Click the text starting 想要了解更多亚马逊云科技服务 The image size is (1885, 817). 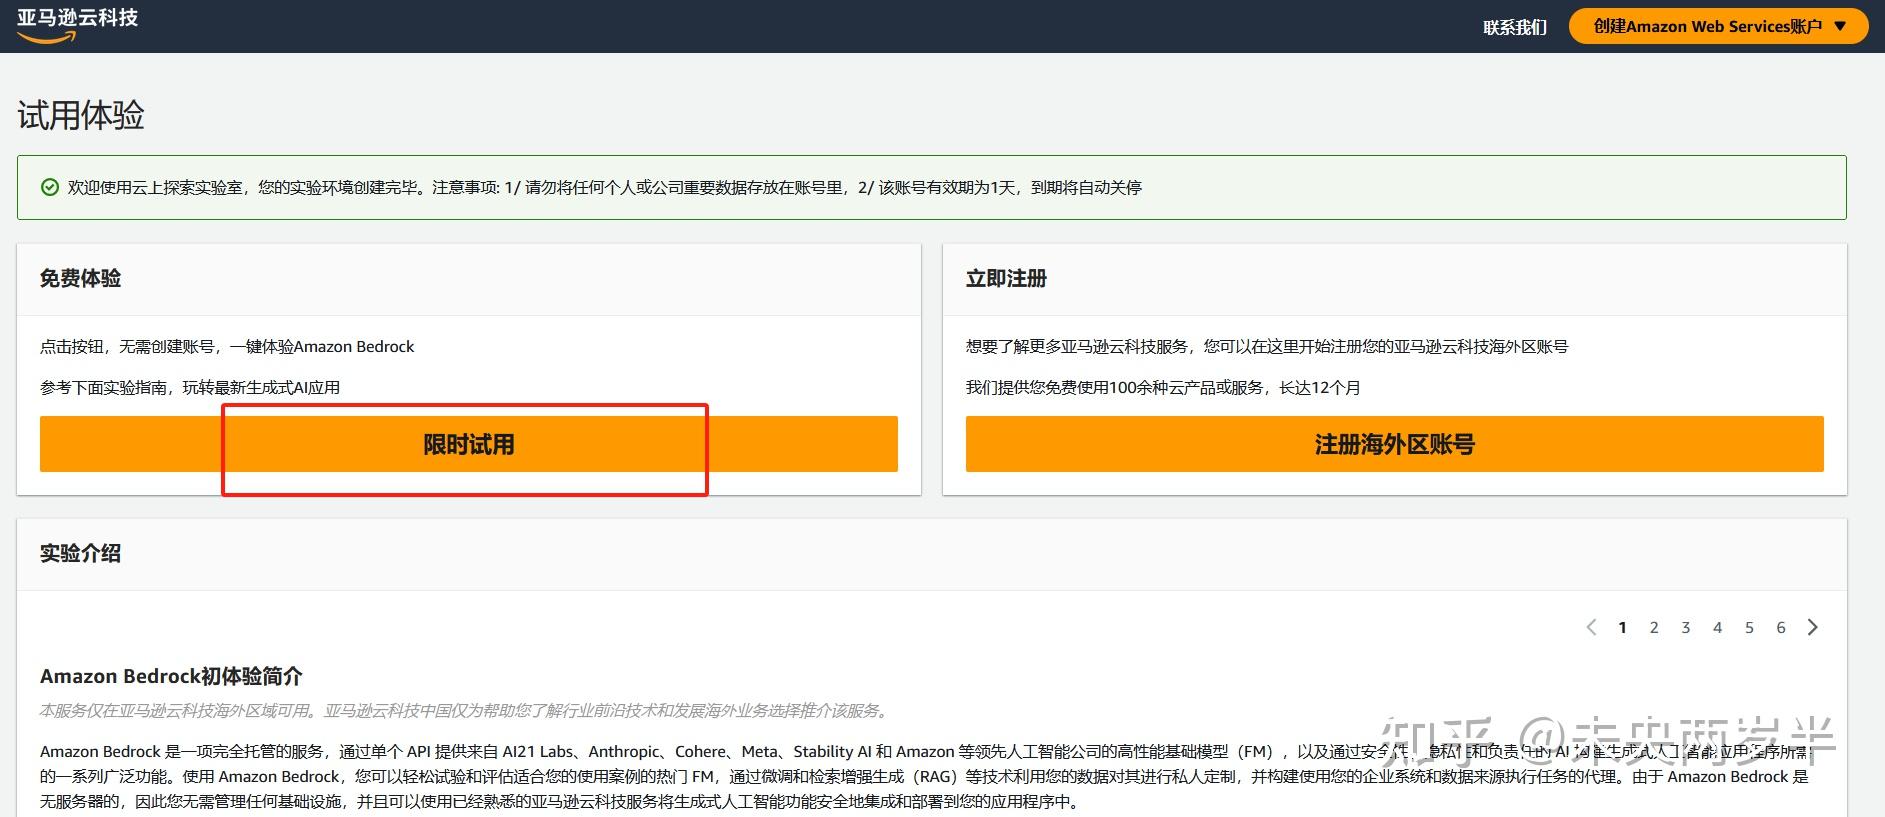tap(1267, 346)
